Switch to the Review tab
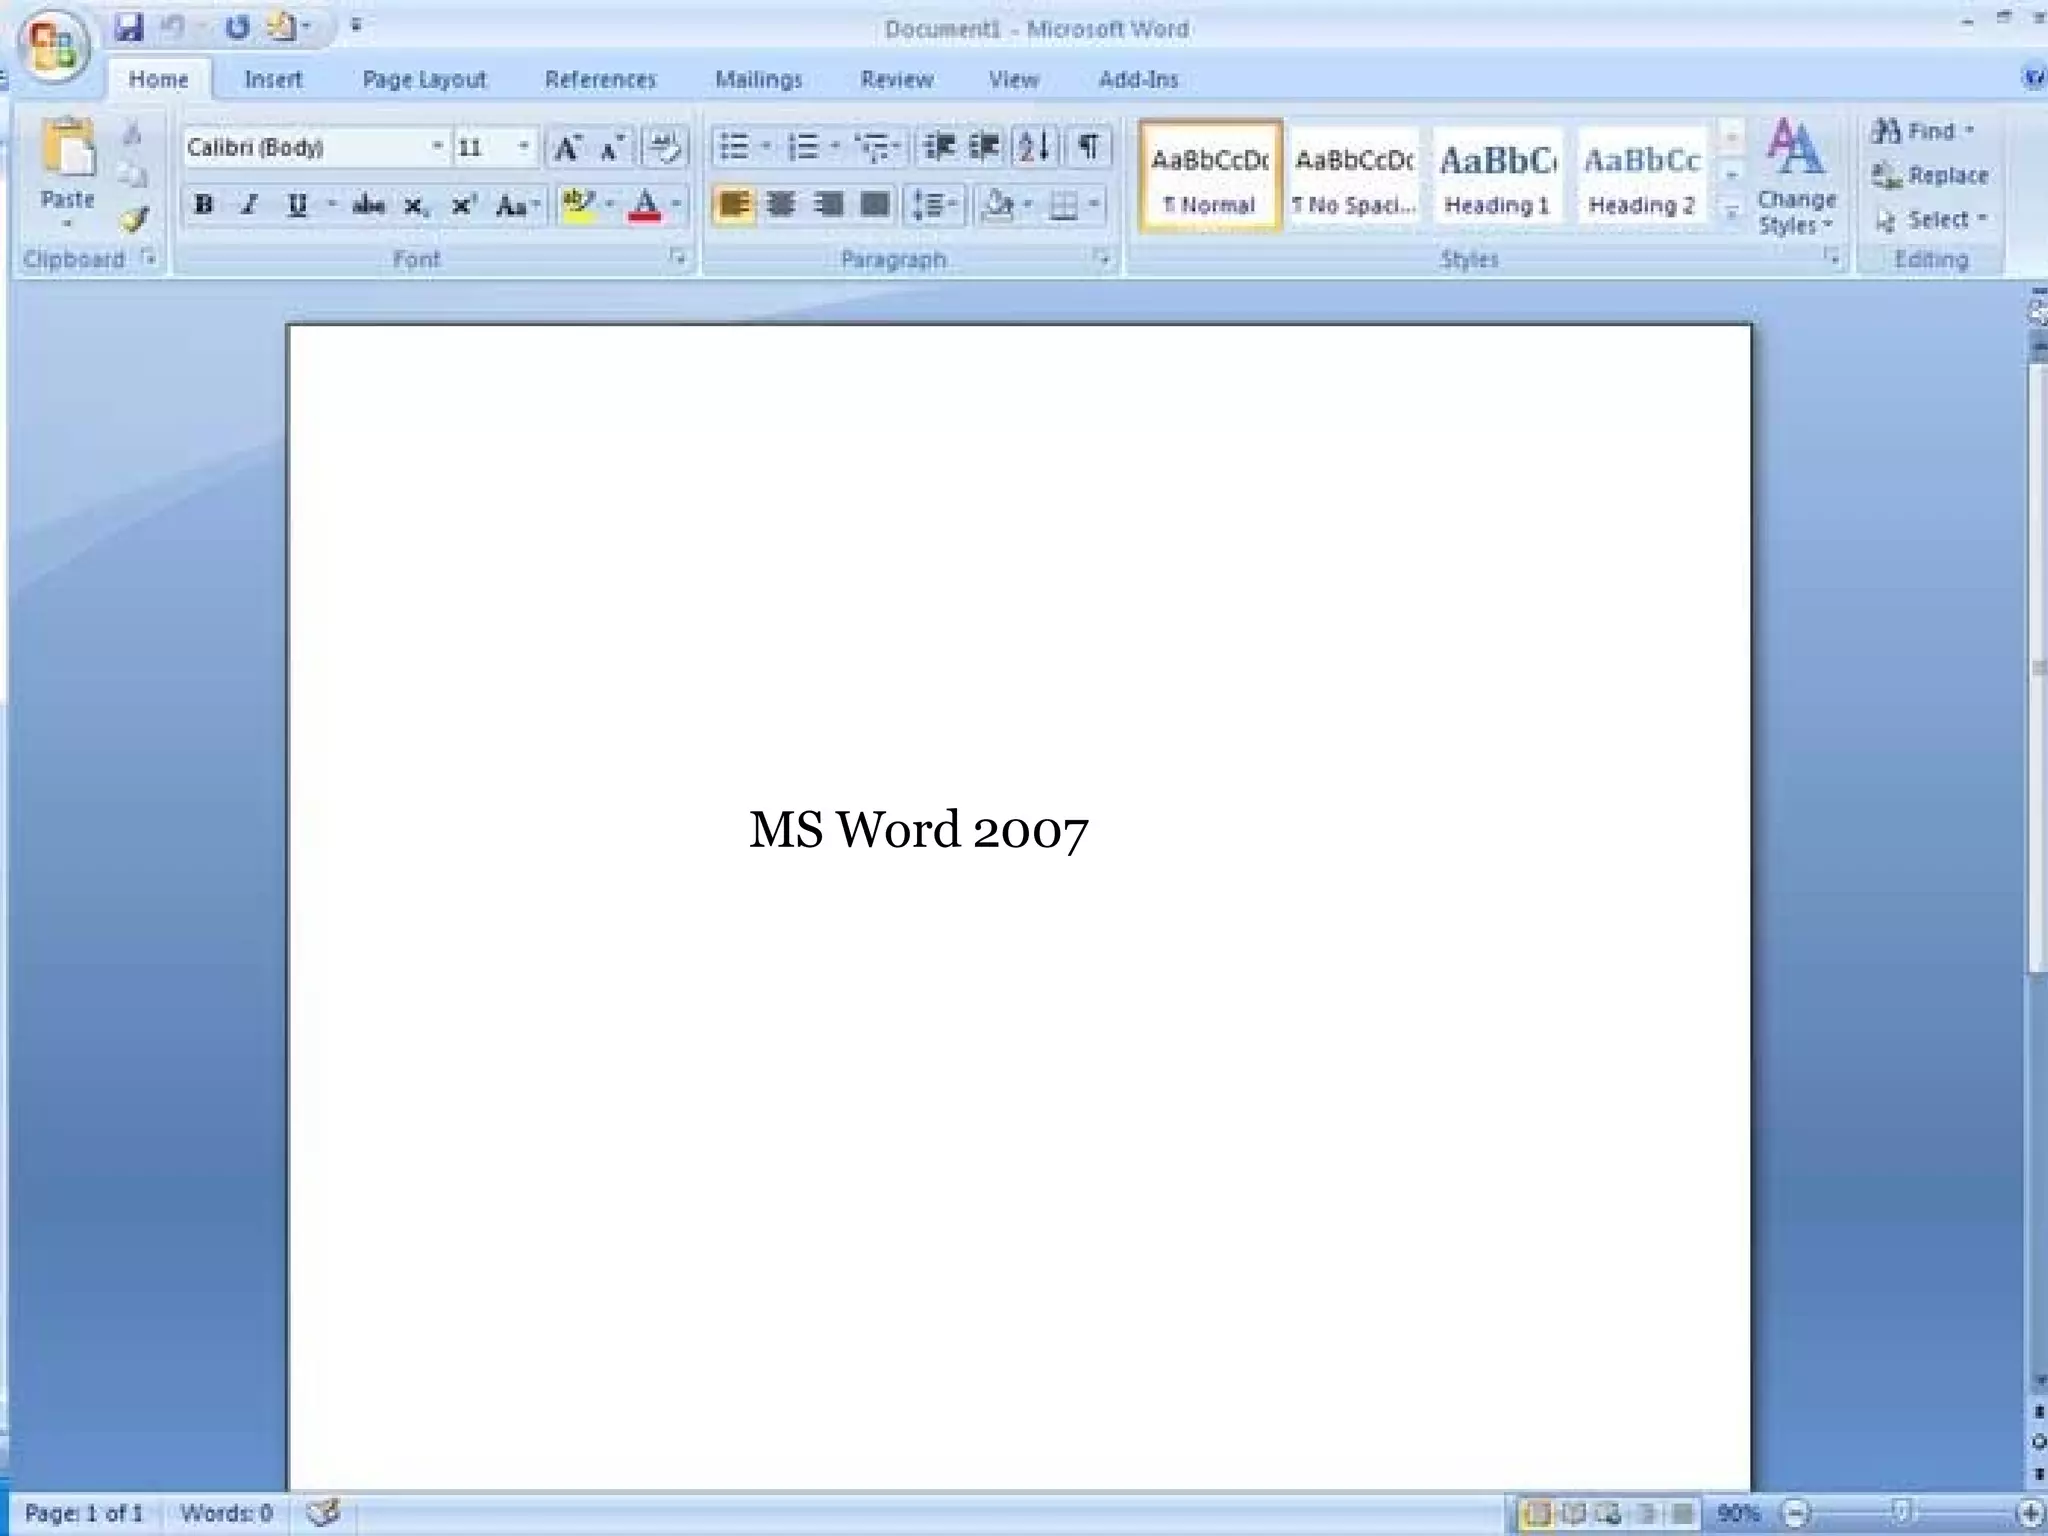Image resolution: width=2048 pixels, height=1536 pixels. pos(897,79)
